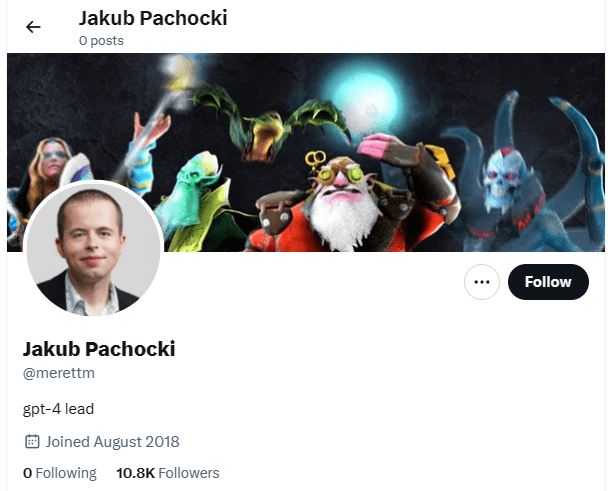Click the calendar icon beside Joined date
Image resolution: width=608 pixels, height=491 pixels.
pos(32,442)
